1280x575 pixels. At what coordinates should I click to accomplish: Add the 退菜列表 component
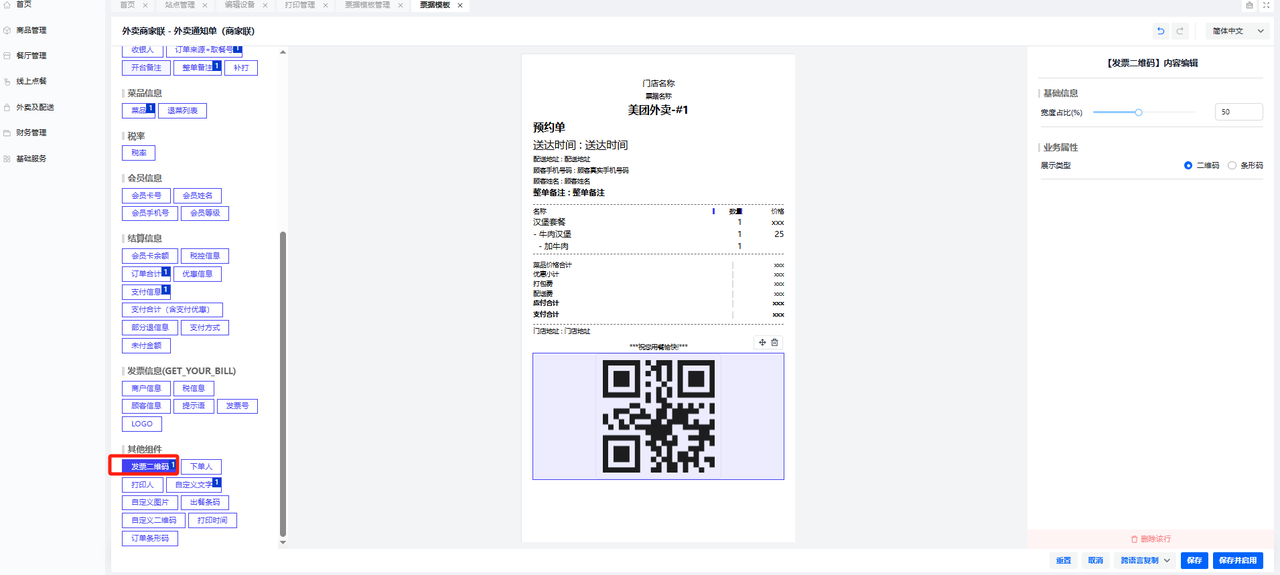[x=182, y=110]
